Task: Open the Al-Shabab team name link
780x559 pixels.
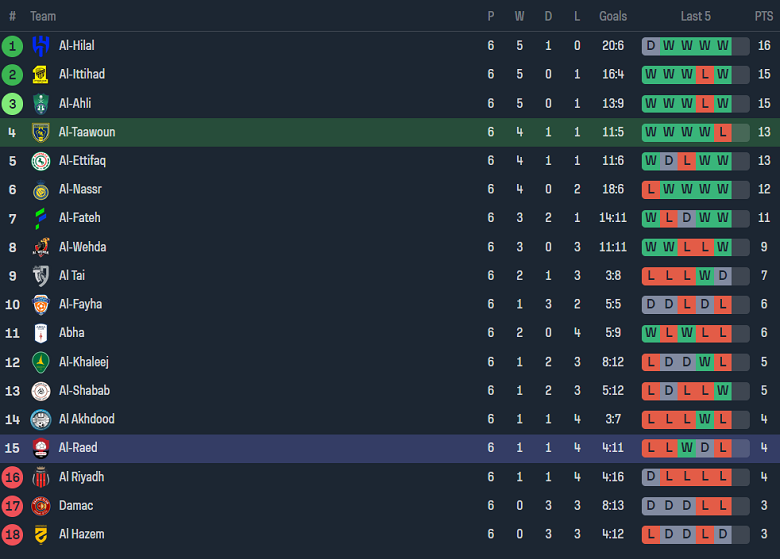Action: pyautogui.click(x=84, y=391)
